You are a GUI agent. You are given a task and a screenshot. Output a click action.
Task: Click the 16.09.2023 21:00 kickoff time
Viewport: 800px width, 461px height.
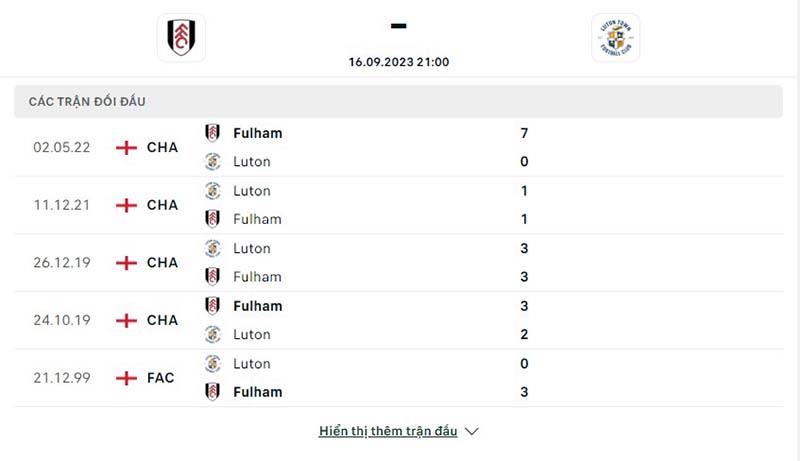pyautogui.click(x=399, y=61)
